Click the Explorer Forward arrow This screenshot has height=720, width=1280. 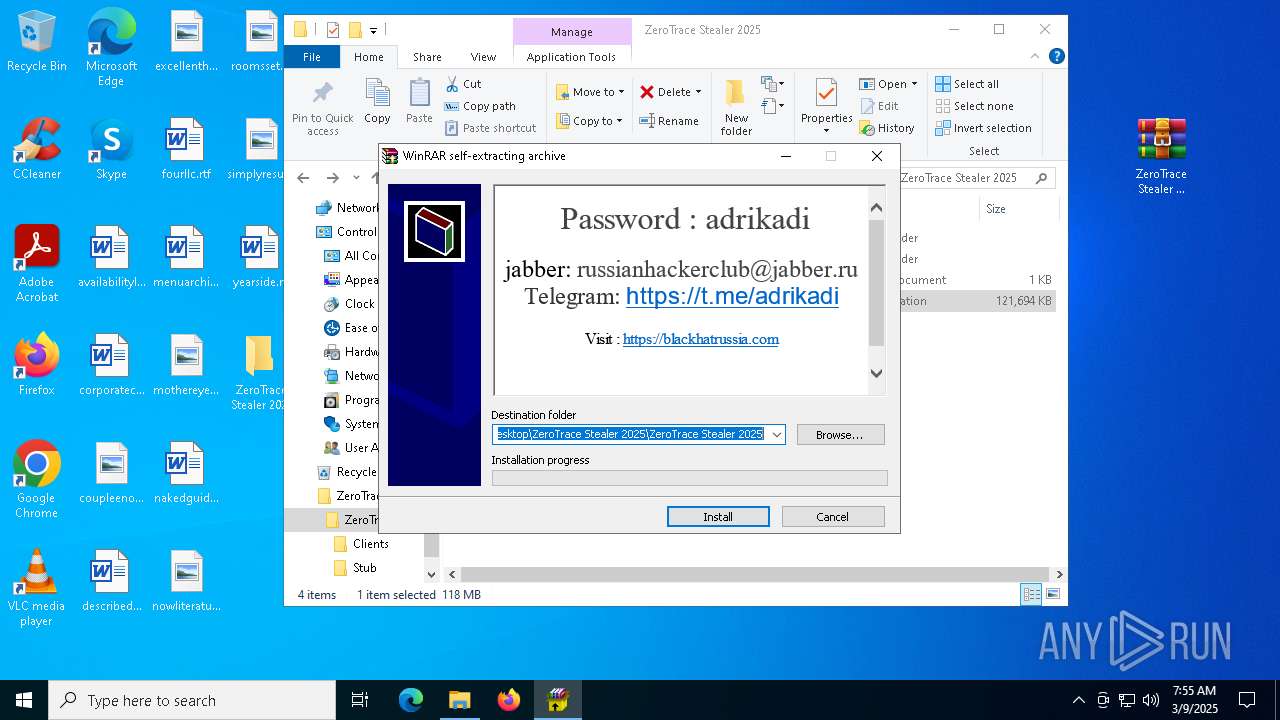[333, 178]
